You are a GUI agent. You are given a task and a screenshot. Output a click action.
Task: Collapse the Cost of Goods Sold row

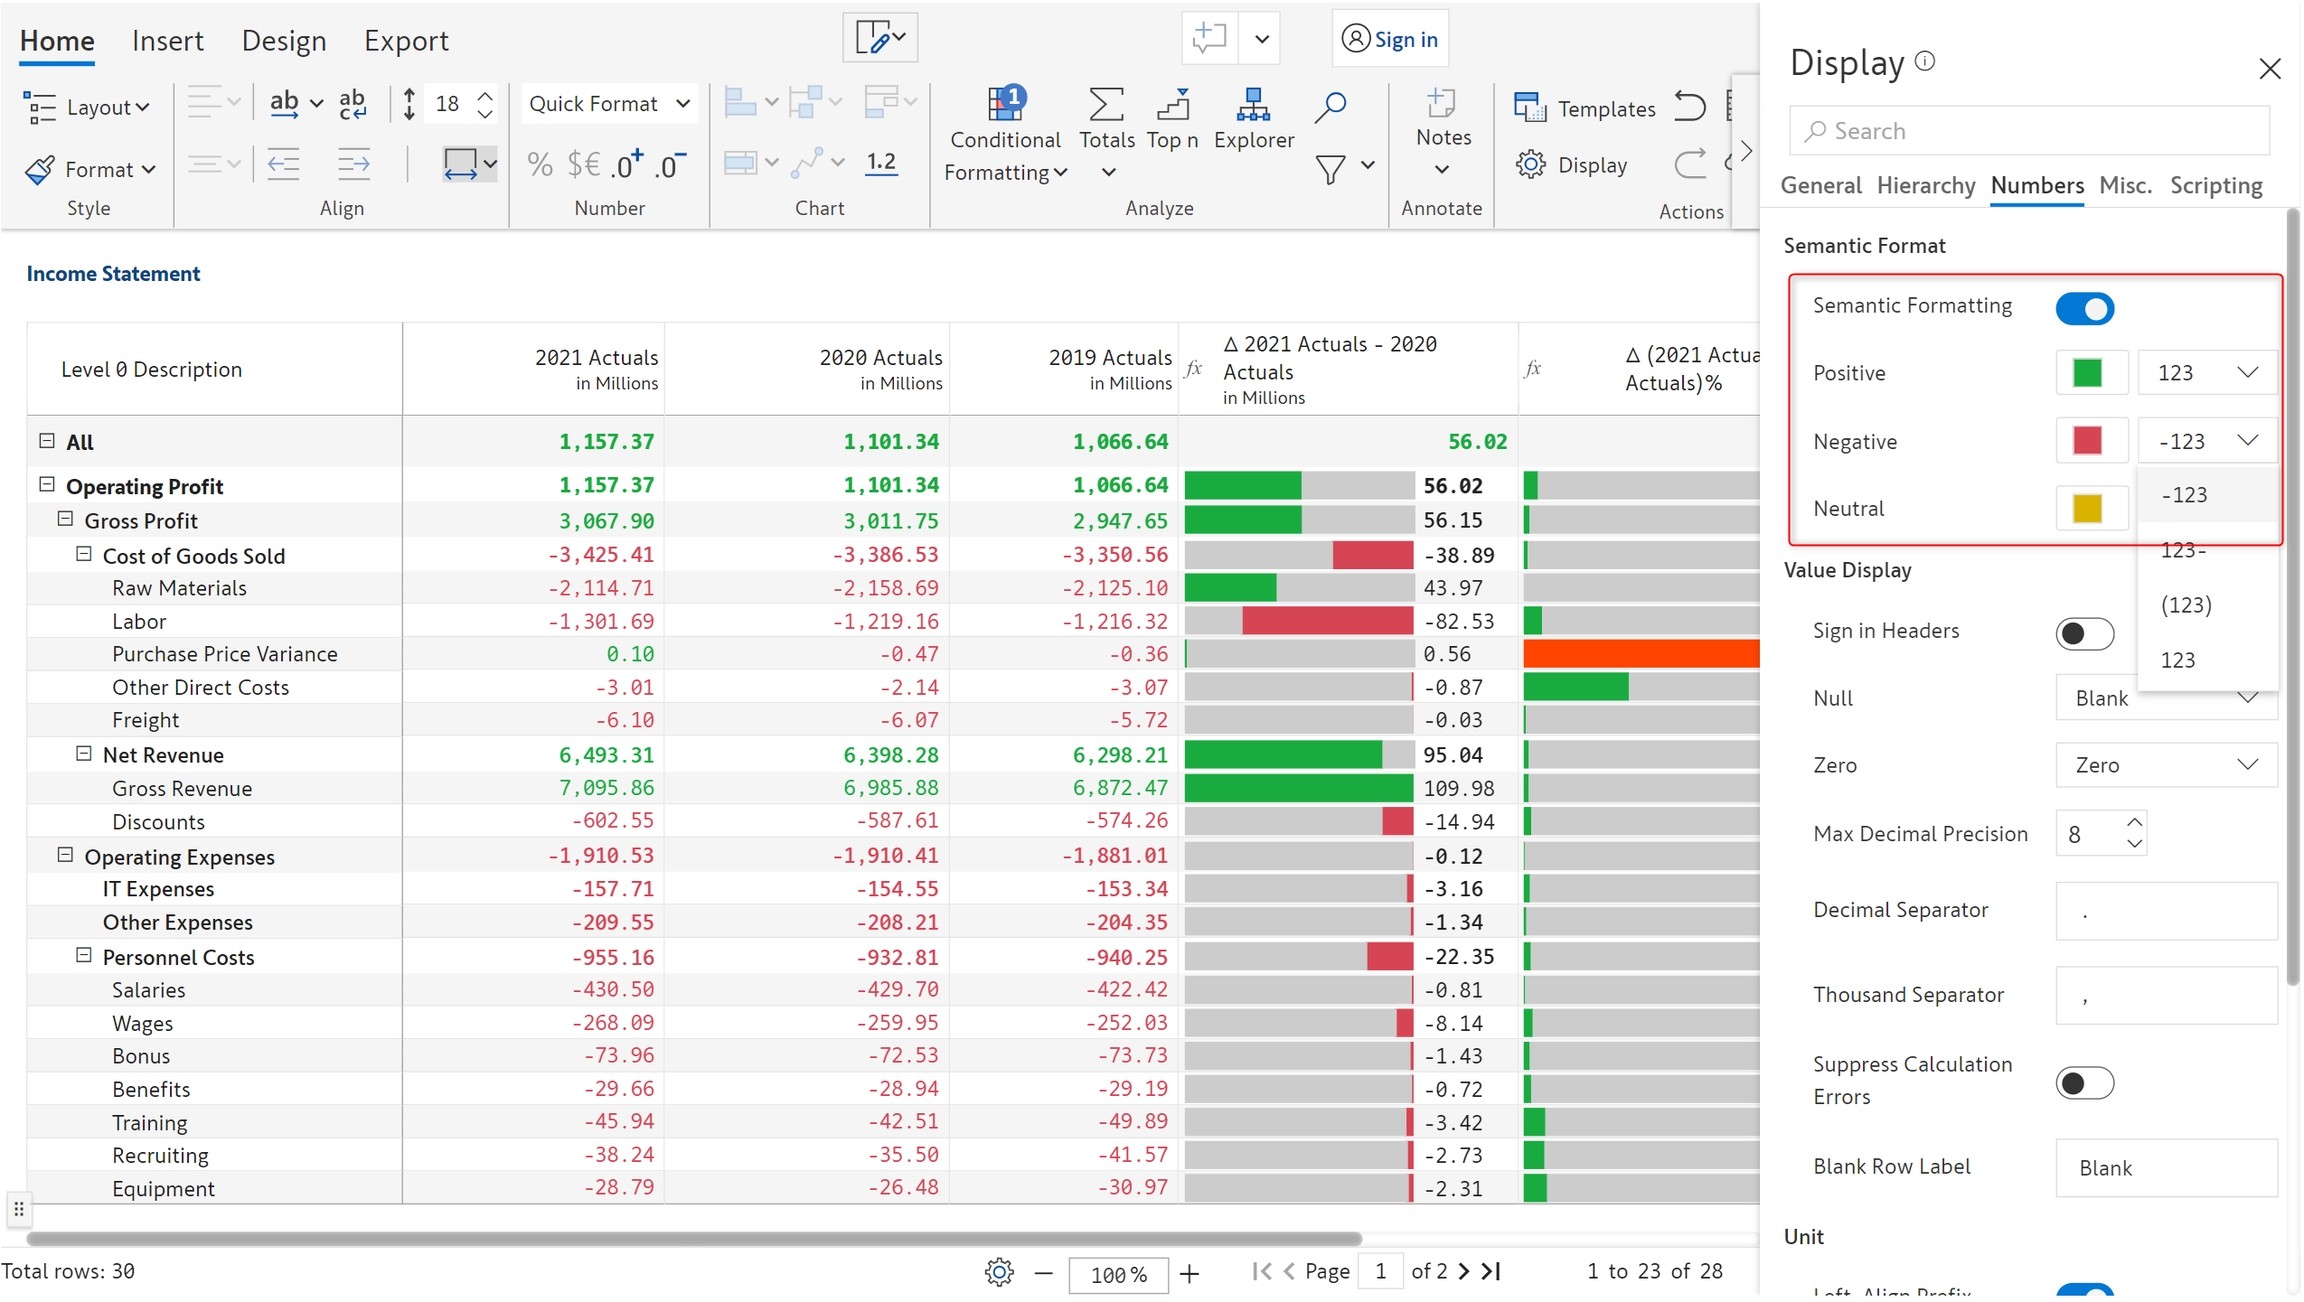tap(84, 554)
